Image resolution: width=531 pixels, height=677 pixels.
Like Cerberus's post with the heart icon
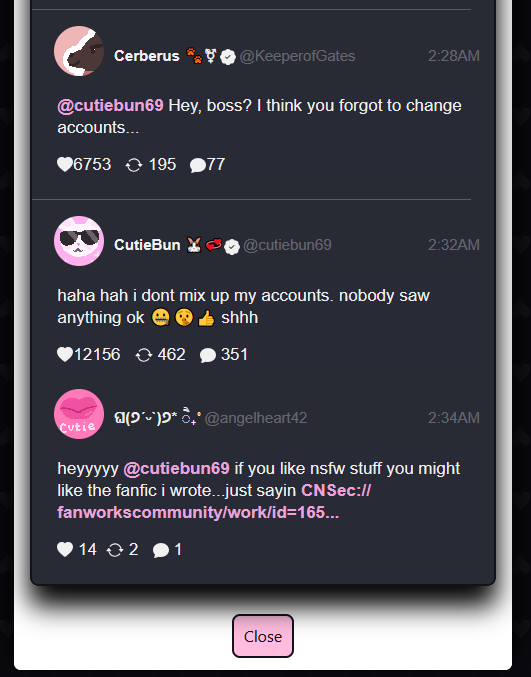65,165
